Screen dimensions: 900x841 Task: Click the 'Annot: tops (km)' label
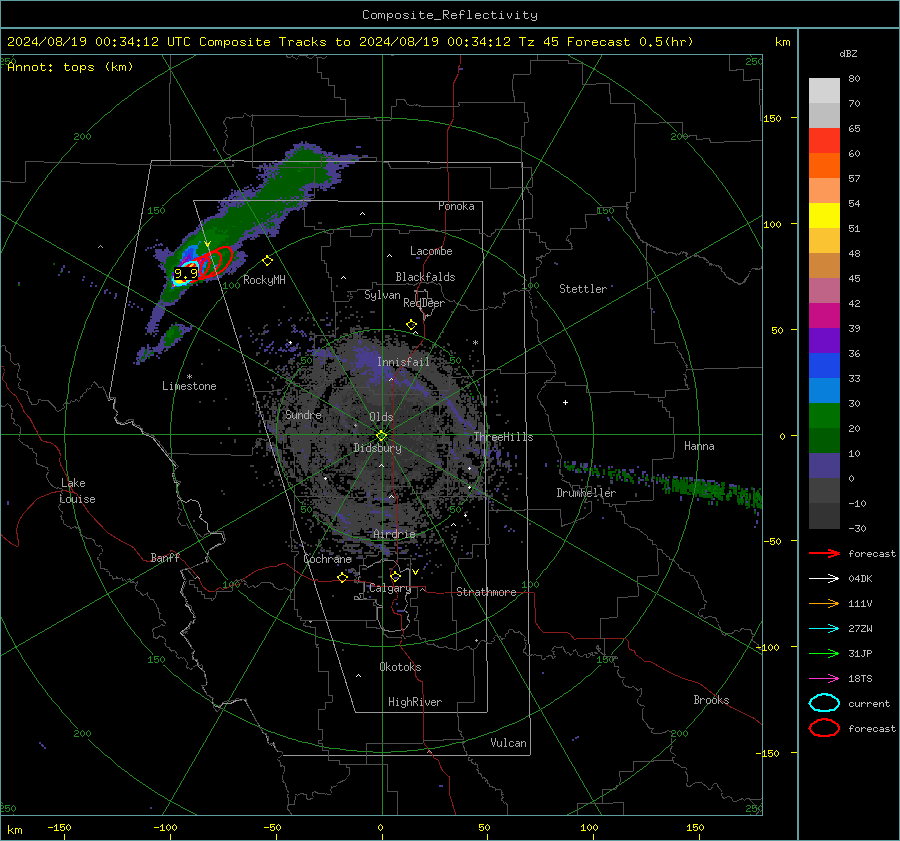(x=70, y=67)
